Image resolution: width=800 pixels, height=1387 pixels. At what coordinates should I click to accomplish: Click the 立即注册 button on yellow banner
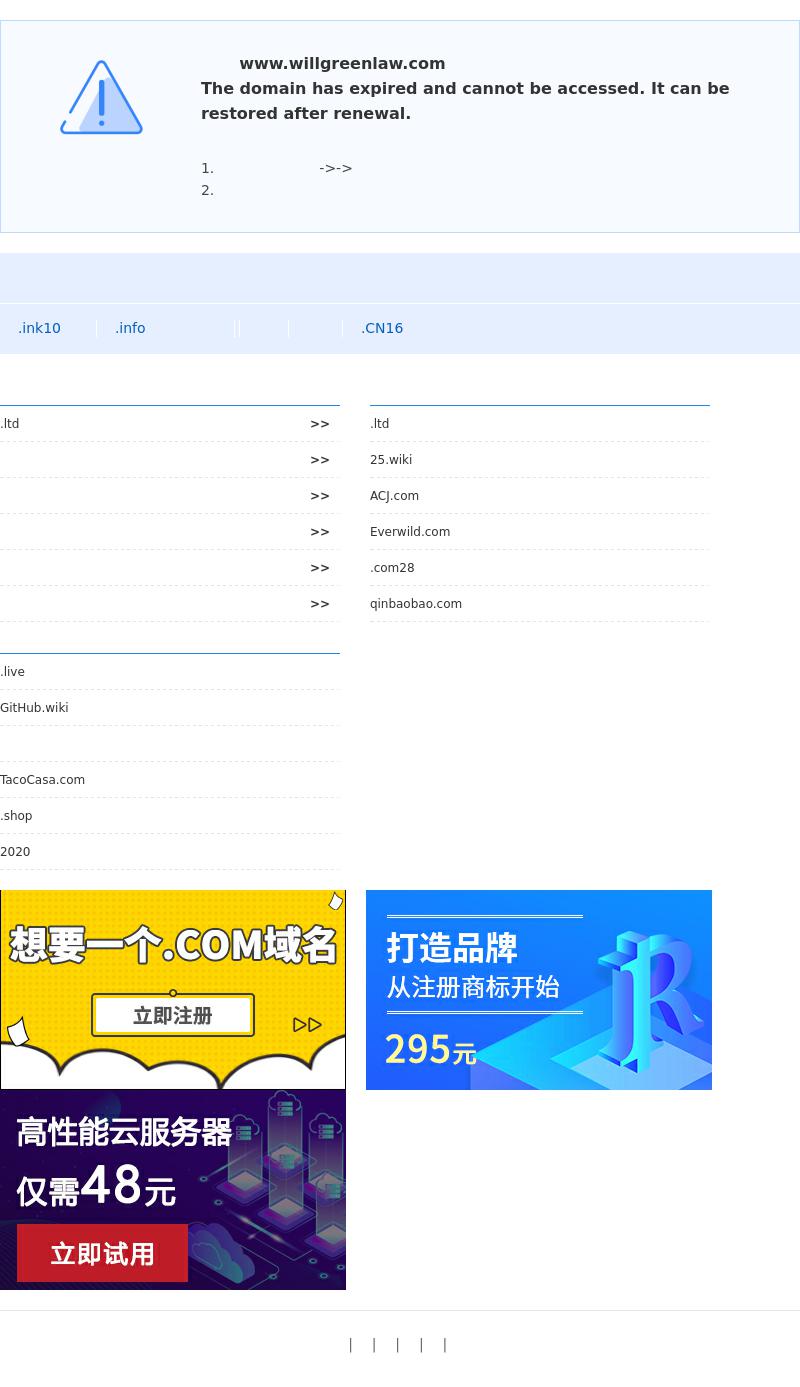click(172, 1015)
